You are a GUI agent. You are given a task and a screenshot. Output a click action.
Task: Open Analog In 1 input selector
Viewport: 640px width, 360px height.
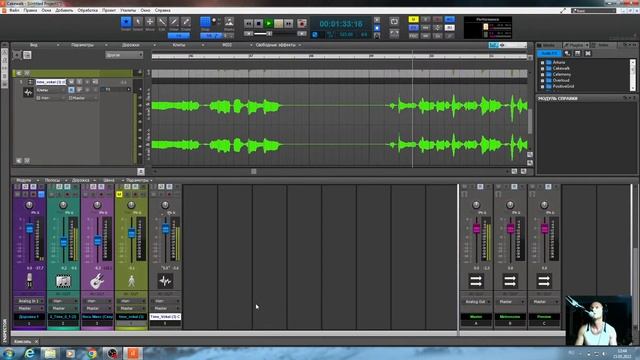pos(29,301)
